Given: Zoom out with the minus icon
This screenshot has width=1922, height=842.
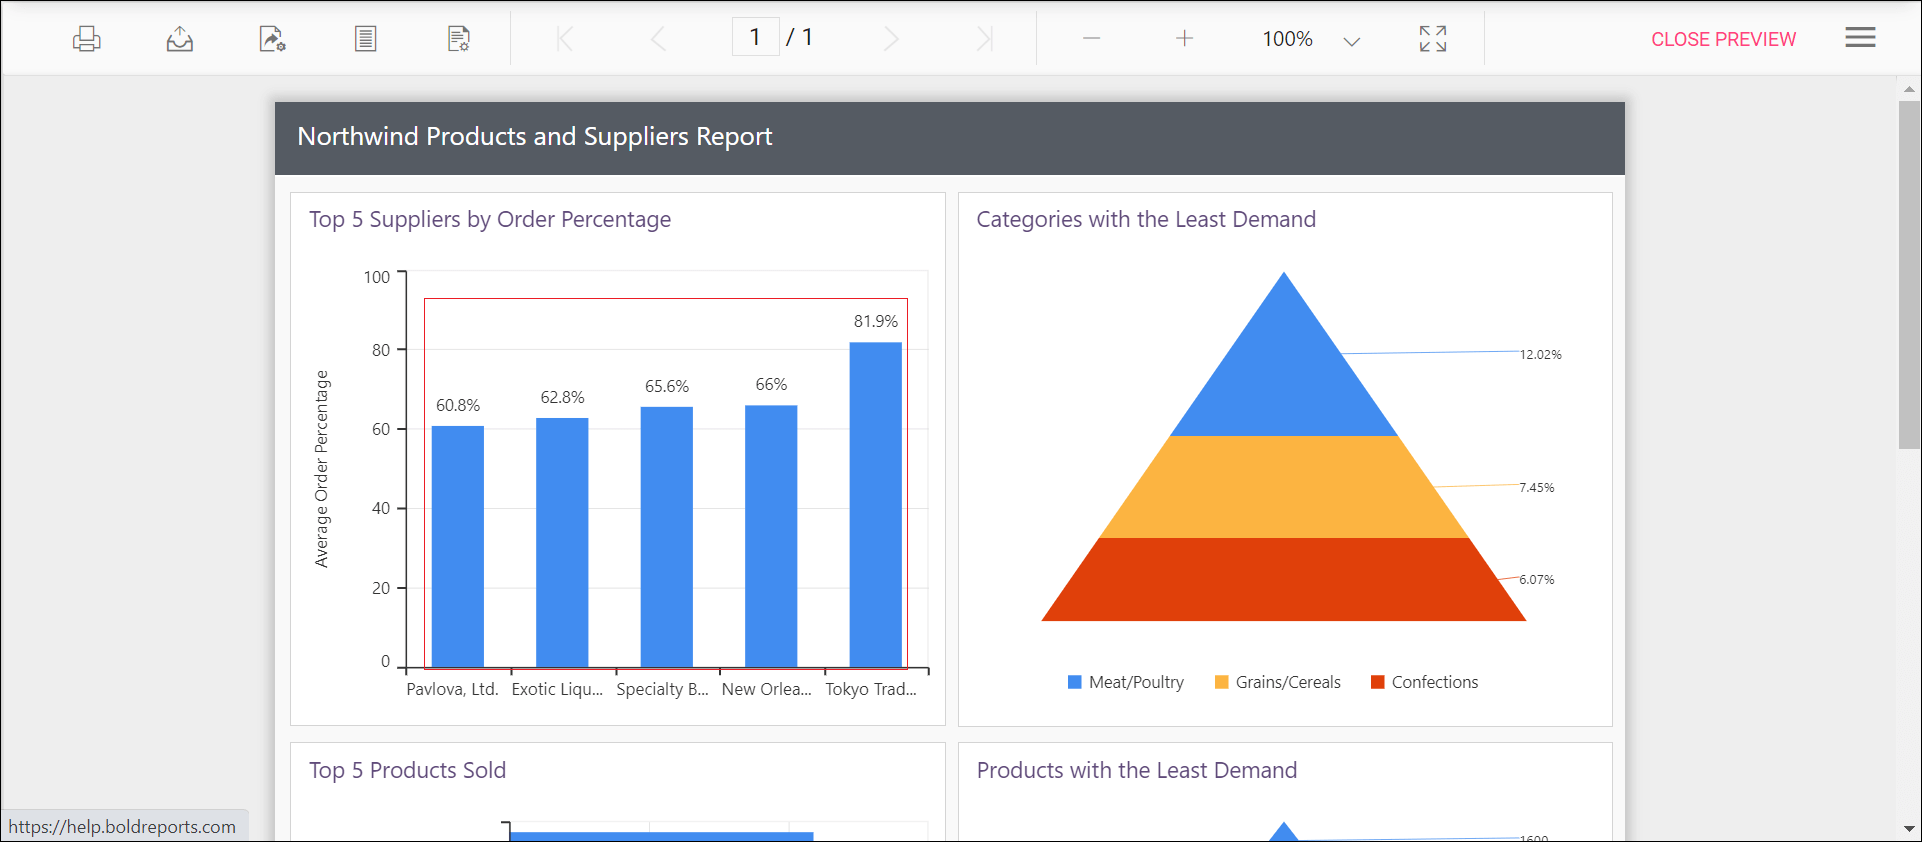Looking at the screenshot, I should point(1091,39).
